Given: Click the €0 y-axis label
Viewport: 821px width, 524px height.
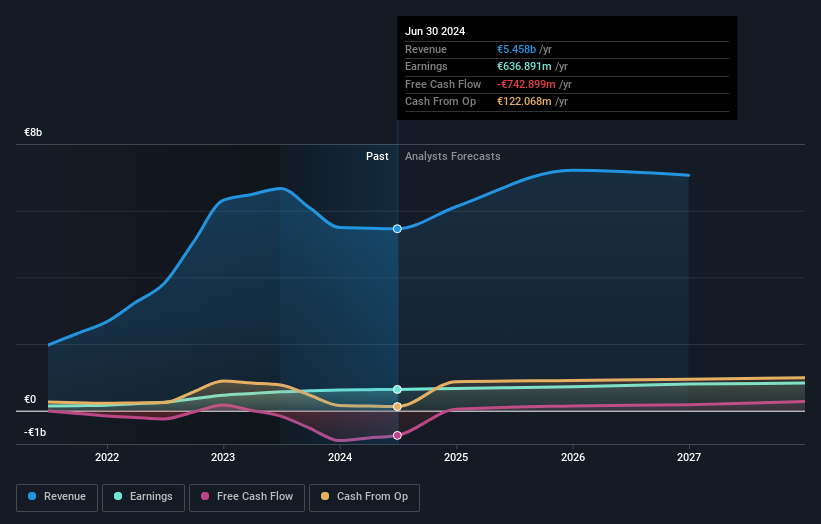Looking at the screenshot, I should click(30, 399).
